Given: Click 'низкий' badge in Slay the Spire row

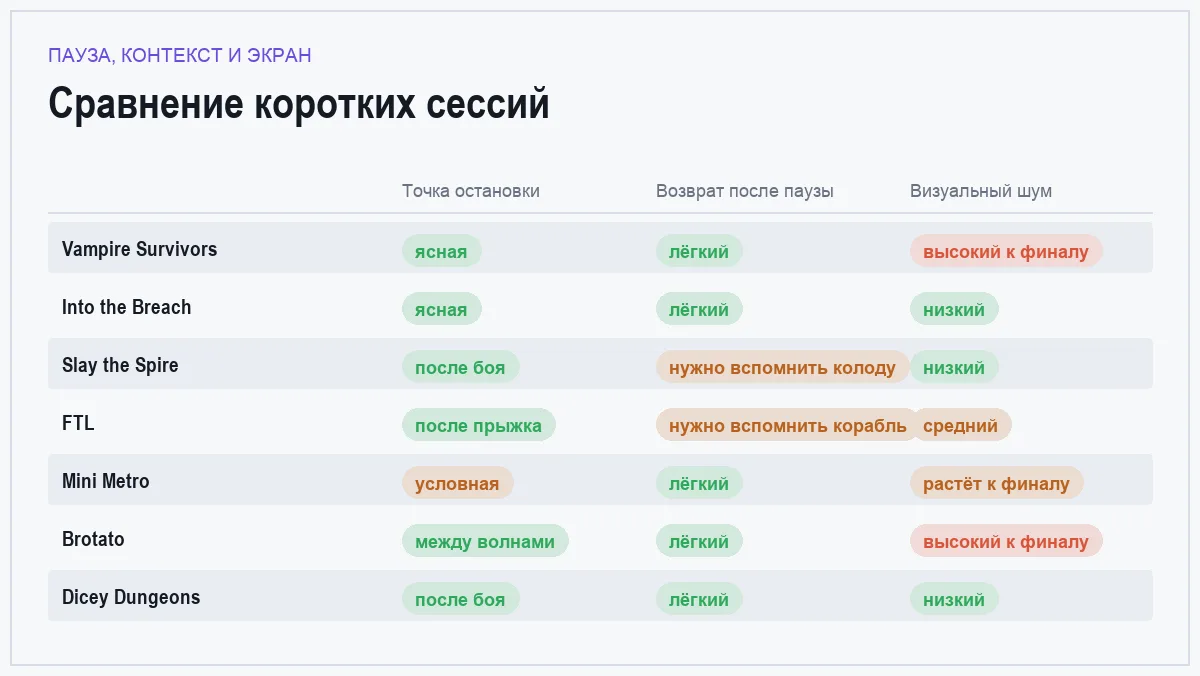Looking at the screenshot, I should pyautogui.click(x=954, y=367).
